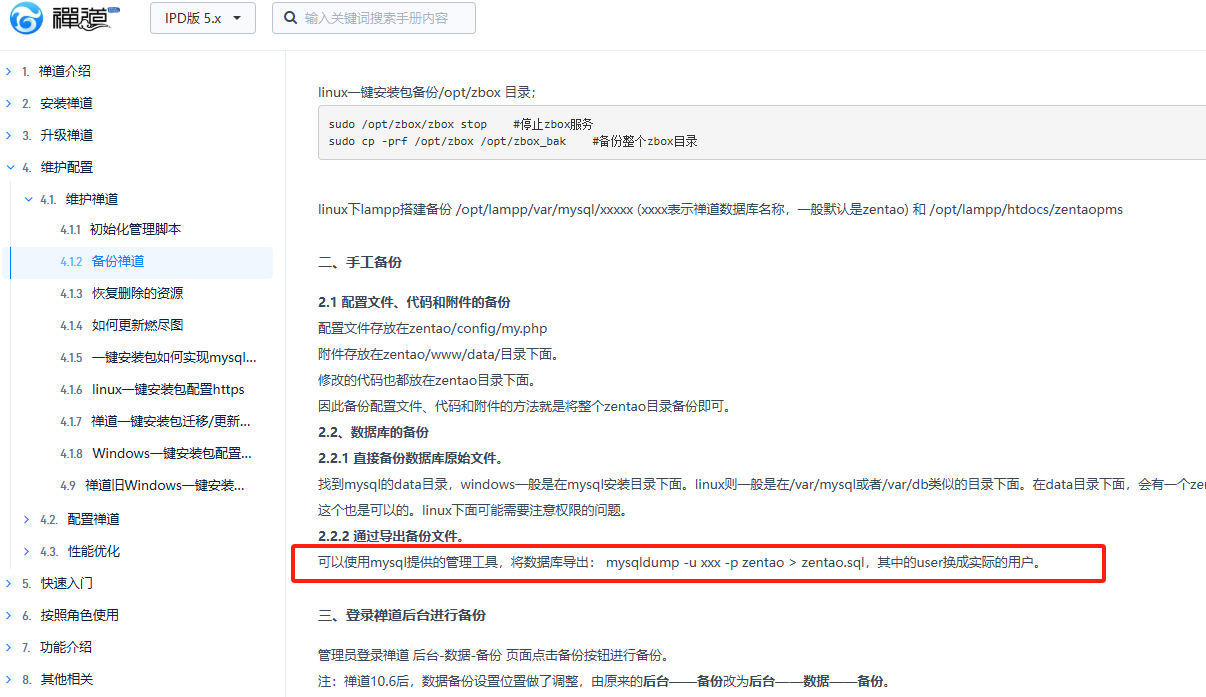Collapse the 4. 维护配置 chapter chevron
This screenshot has width=1206, height=697.
click(9, 167)
